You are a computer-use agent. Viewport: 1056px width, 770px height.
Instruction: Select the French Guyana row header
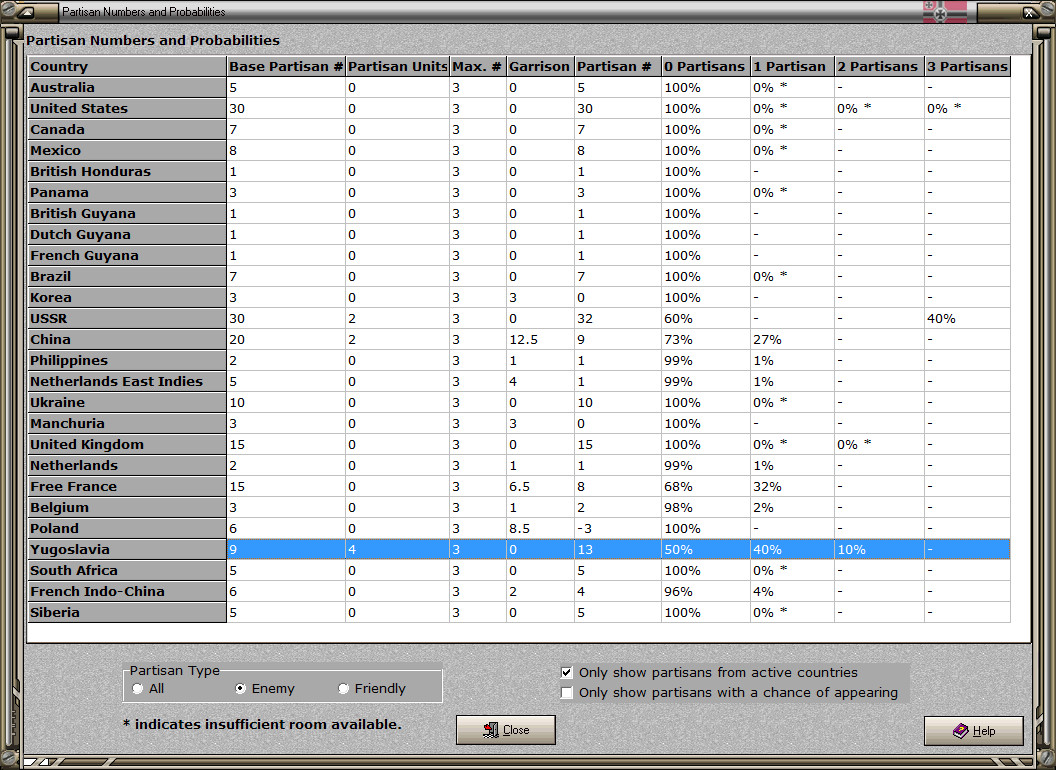[127, 255]
